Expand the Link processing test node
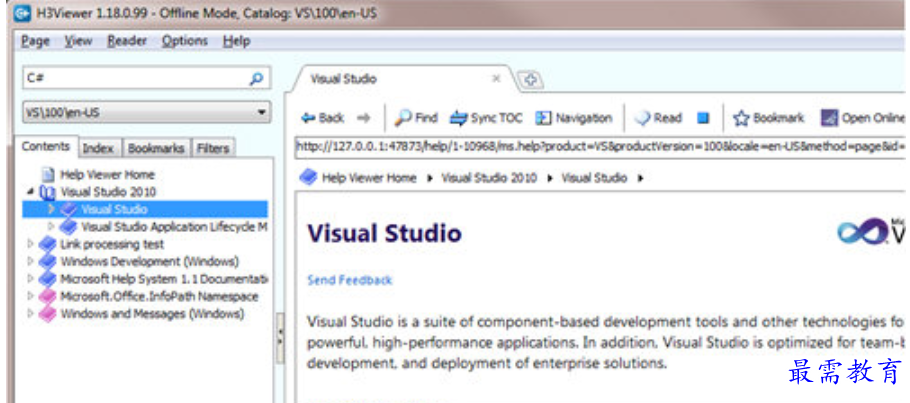This screenshot has height=403, width=910. pos(30,244)
